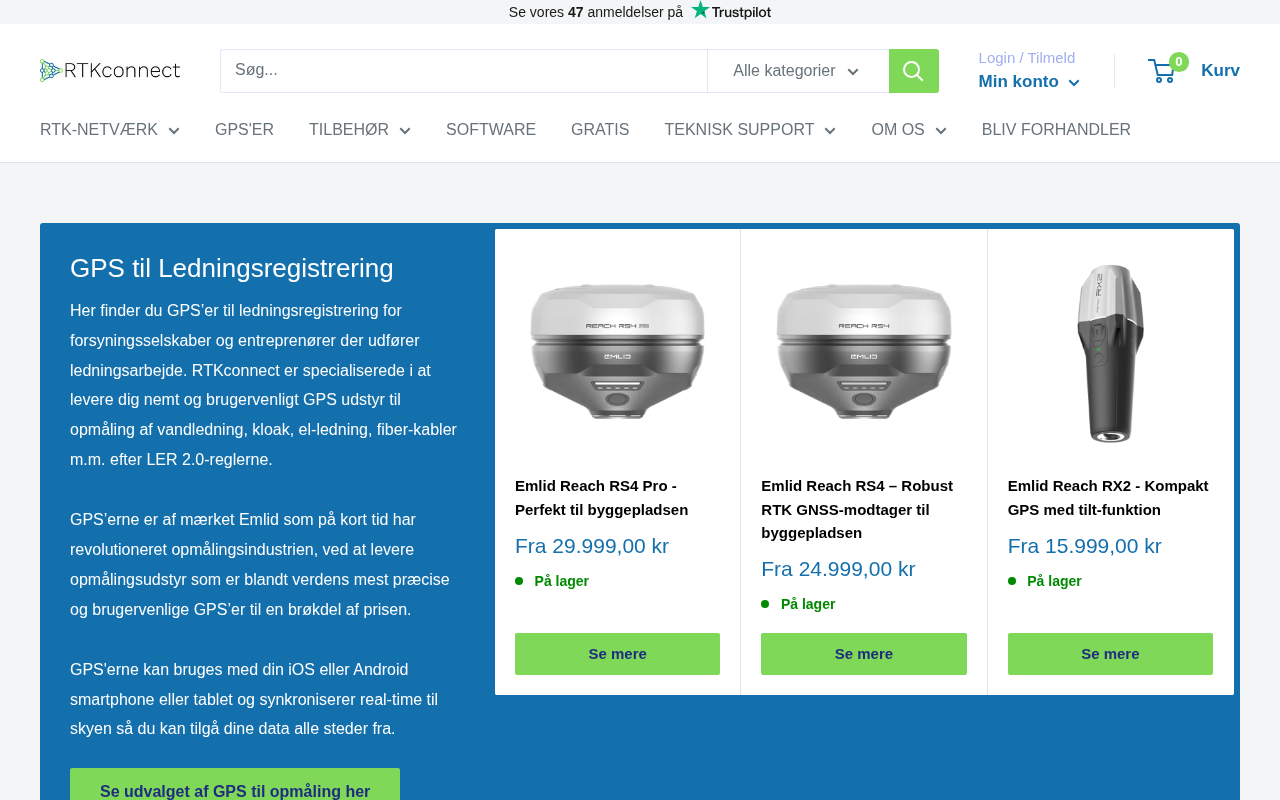Open the Trustpilot star logo link
This screenshot has height=800, width=1280.
pyautogui.click(x=731, y=11)
